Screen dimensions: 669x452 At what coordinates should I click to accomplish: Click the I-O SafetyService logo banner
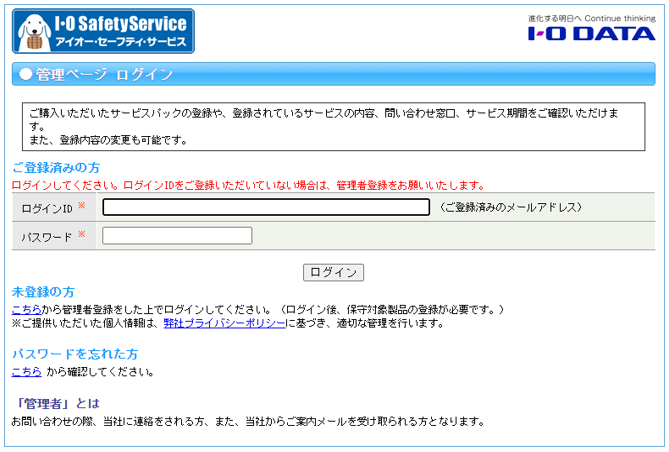(104, 31)
